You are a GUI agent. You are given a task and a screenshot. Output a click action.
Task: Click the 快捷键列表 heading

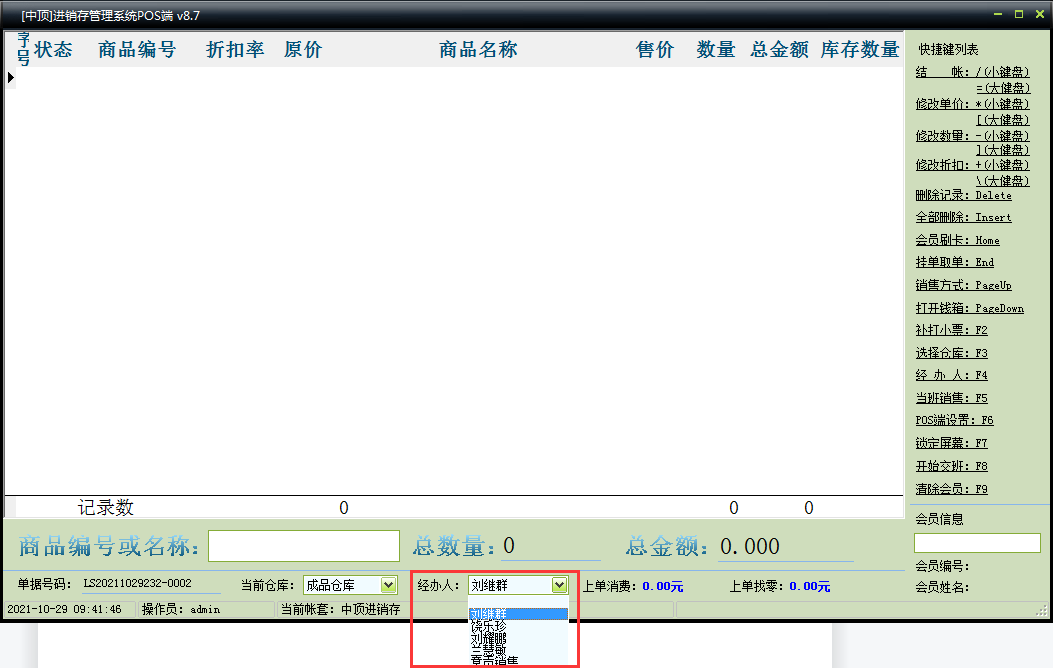point(949,49)
